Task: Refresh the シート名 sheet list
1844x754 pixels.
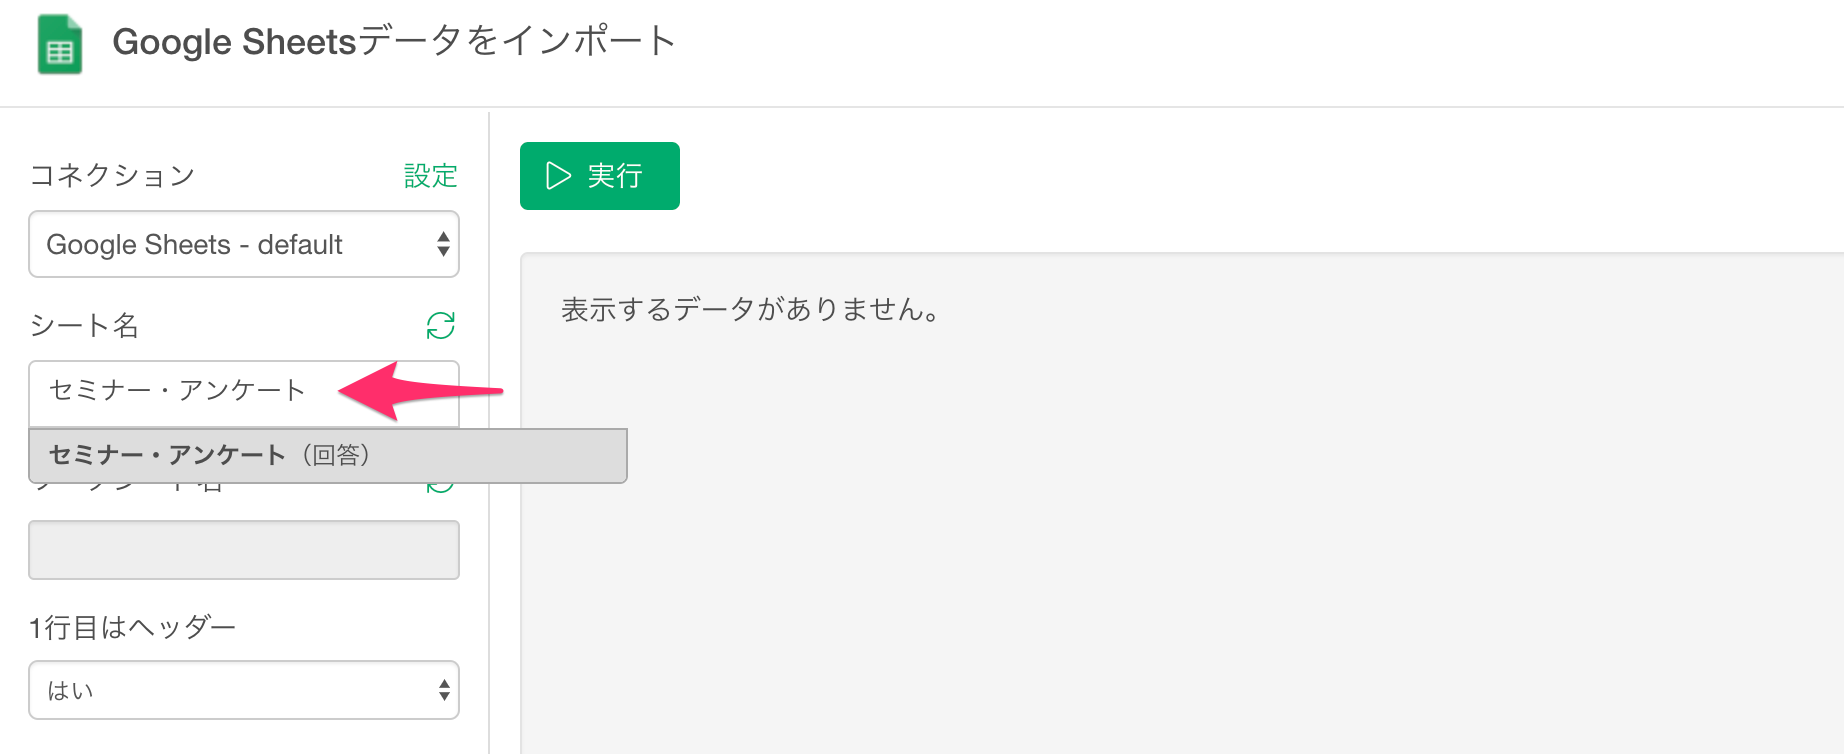Action: coord(441,325)
